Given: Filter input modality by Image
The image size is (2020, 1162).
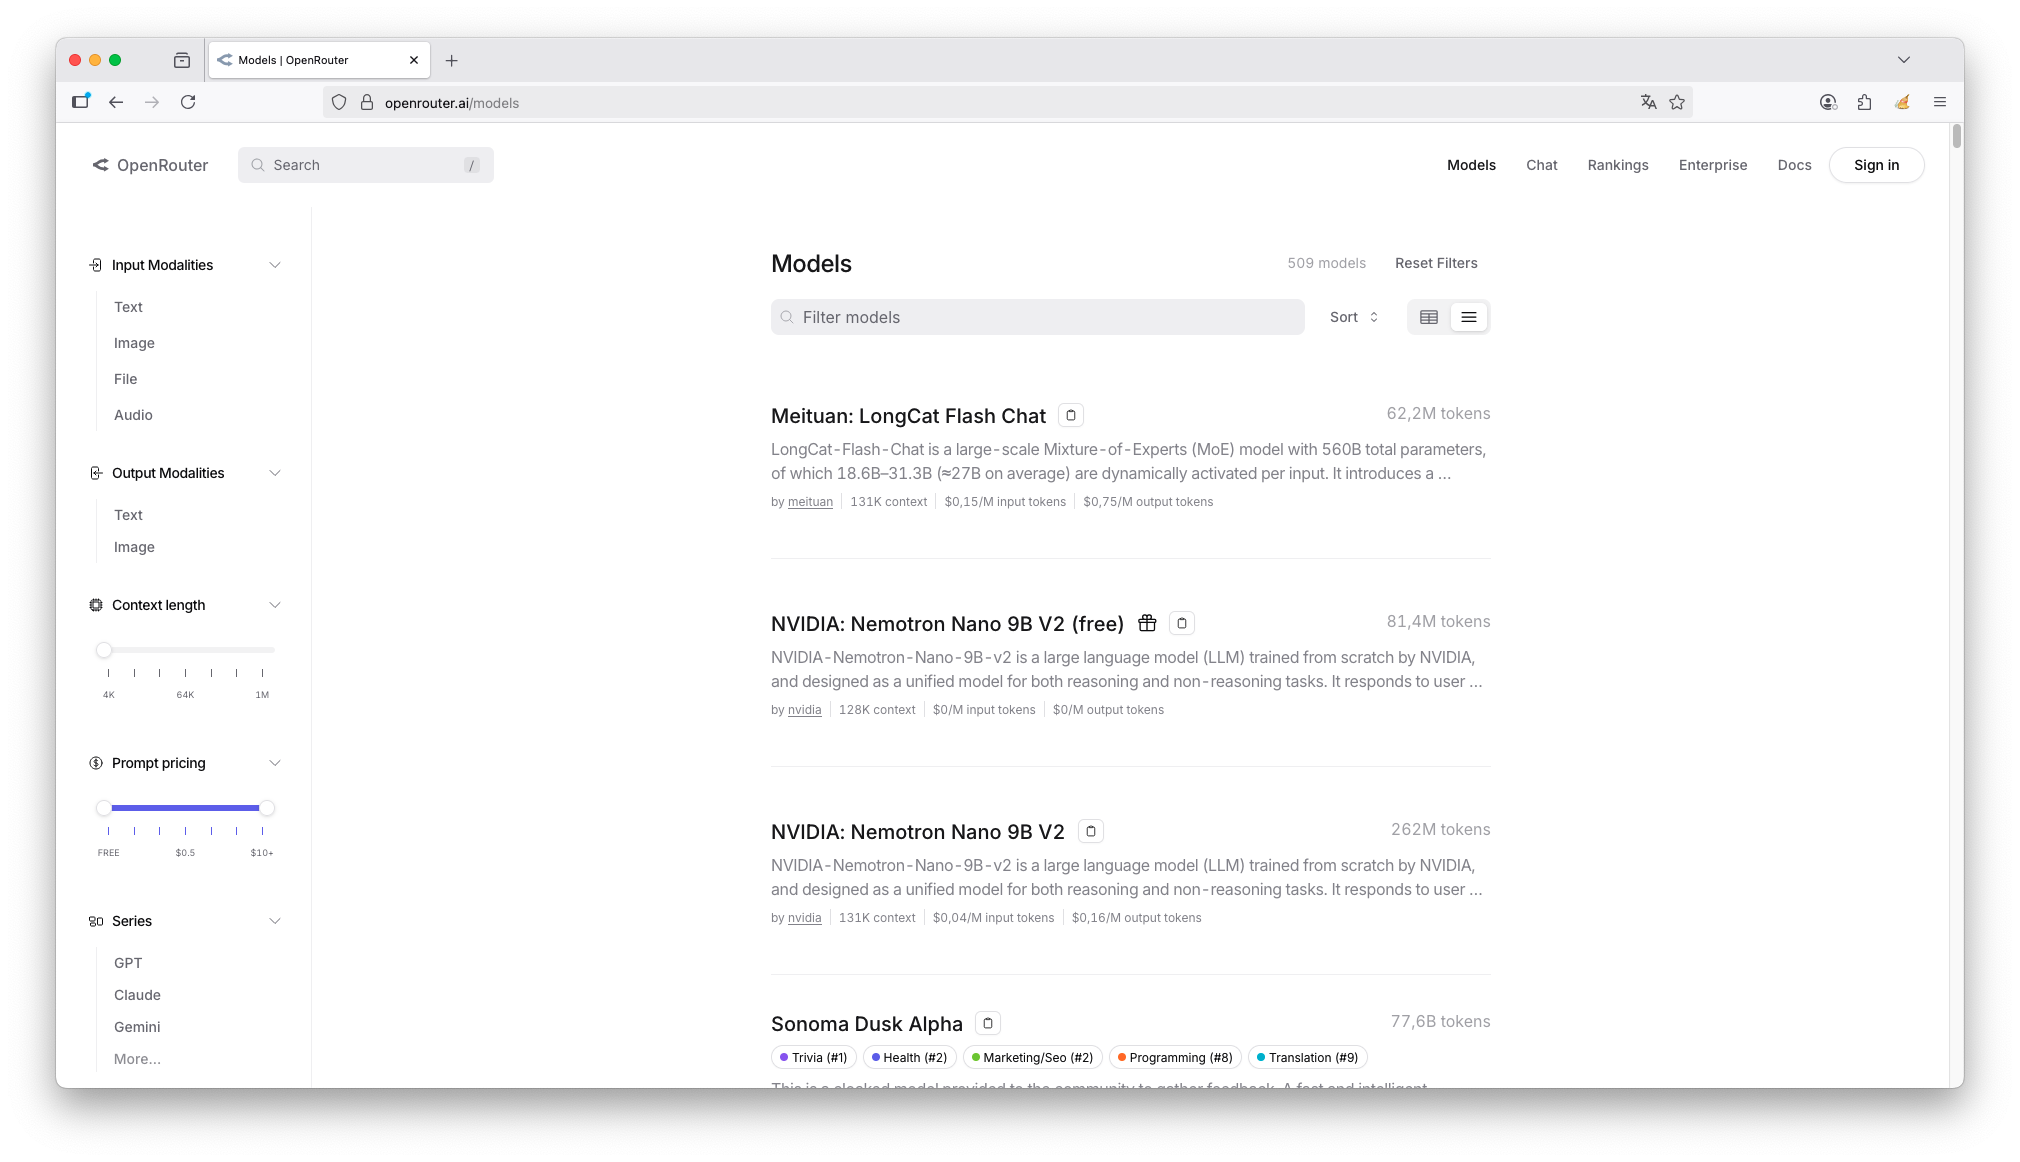Looking at the screenshot, I should pos(134,343).
